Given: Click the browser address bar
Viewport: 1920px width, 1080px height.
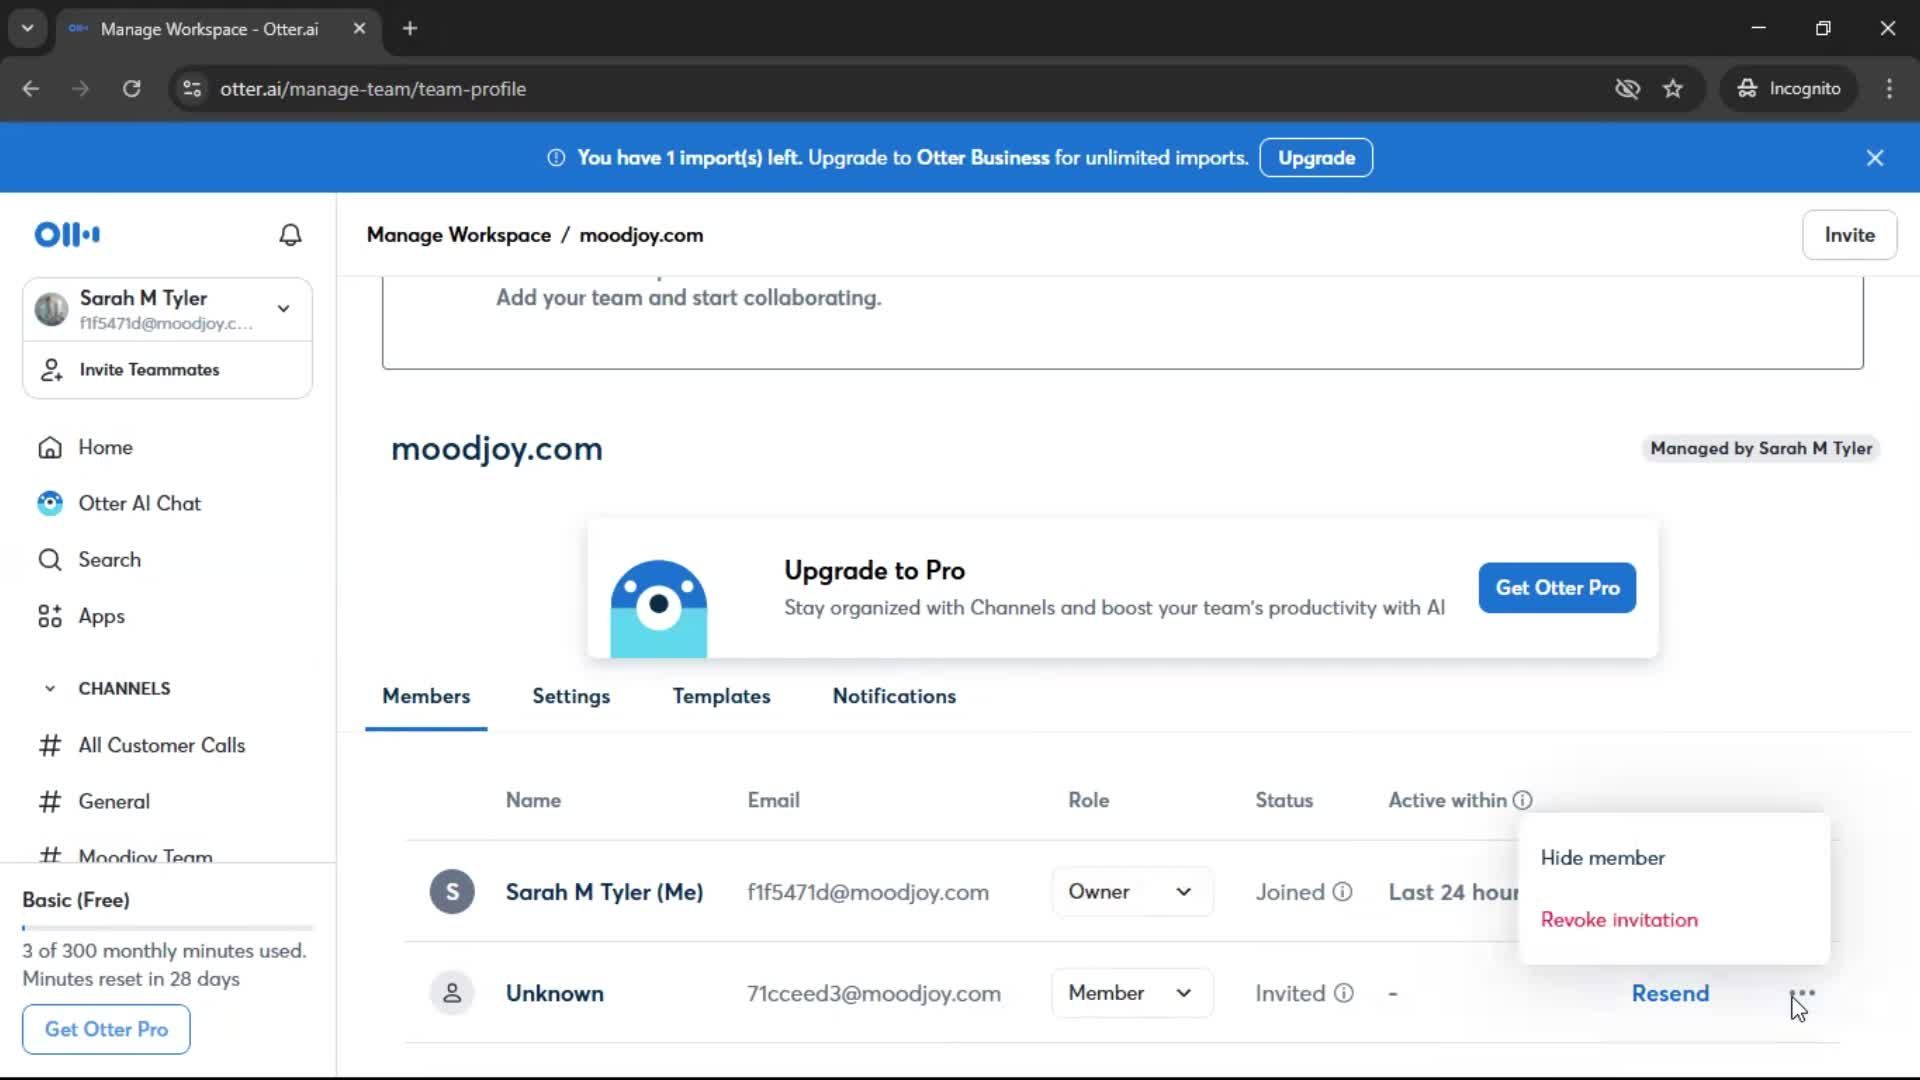Looking at the screenshot, I should 900,88.
